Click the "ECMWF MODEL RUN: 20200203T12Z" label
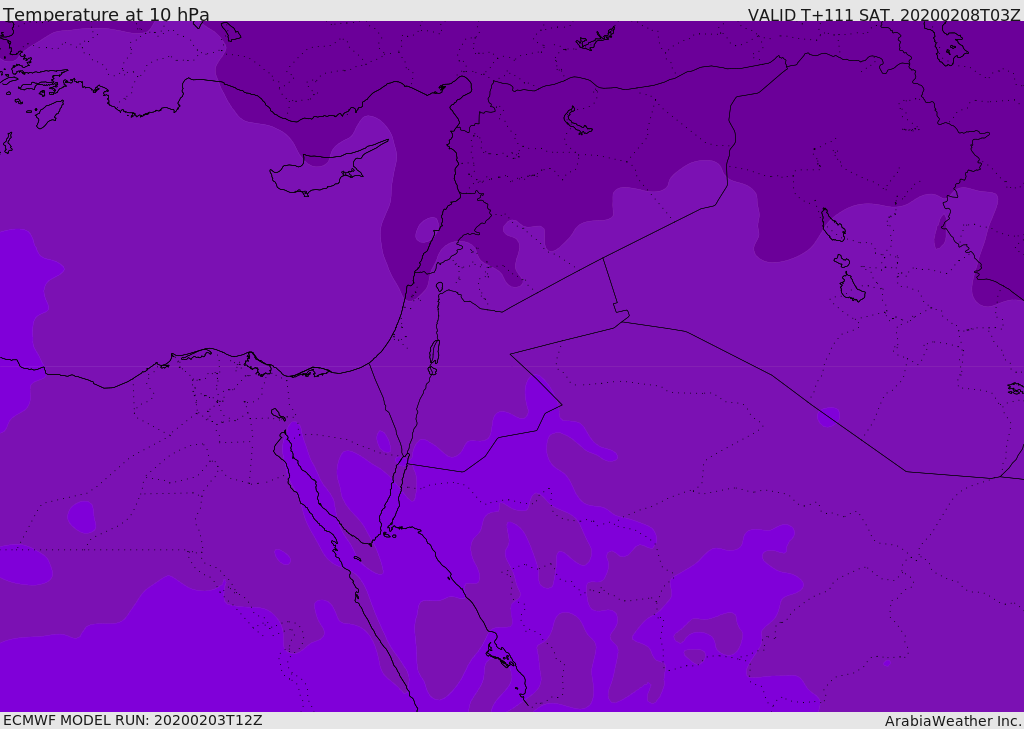 click(x=133, y=720)
